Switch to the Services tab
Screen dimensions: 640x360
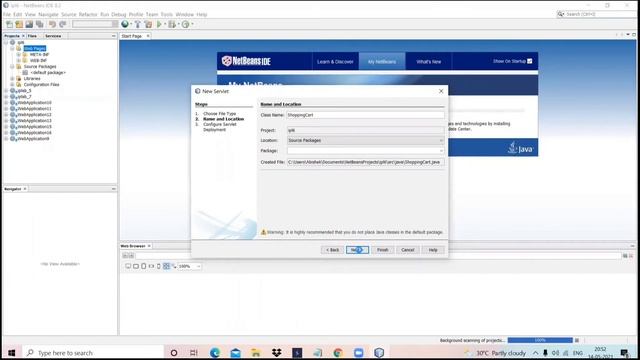tap(53, 36)
